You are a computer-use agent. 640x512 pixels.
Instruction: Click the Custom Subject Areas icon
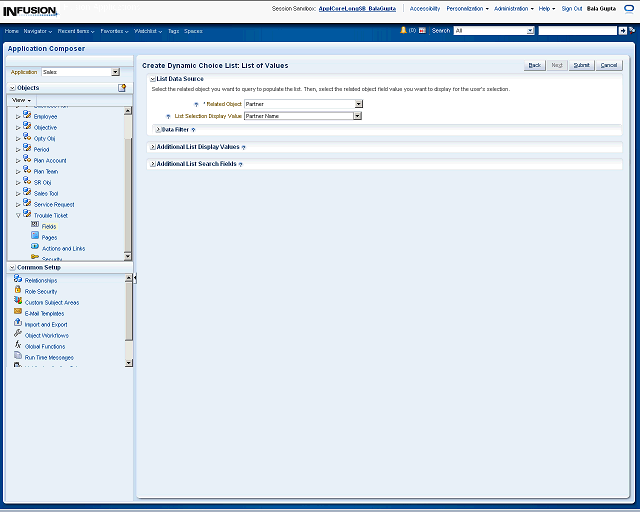pos(18,301)
